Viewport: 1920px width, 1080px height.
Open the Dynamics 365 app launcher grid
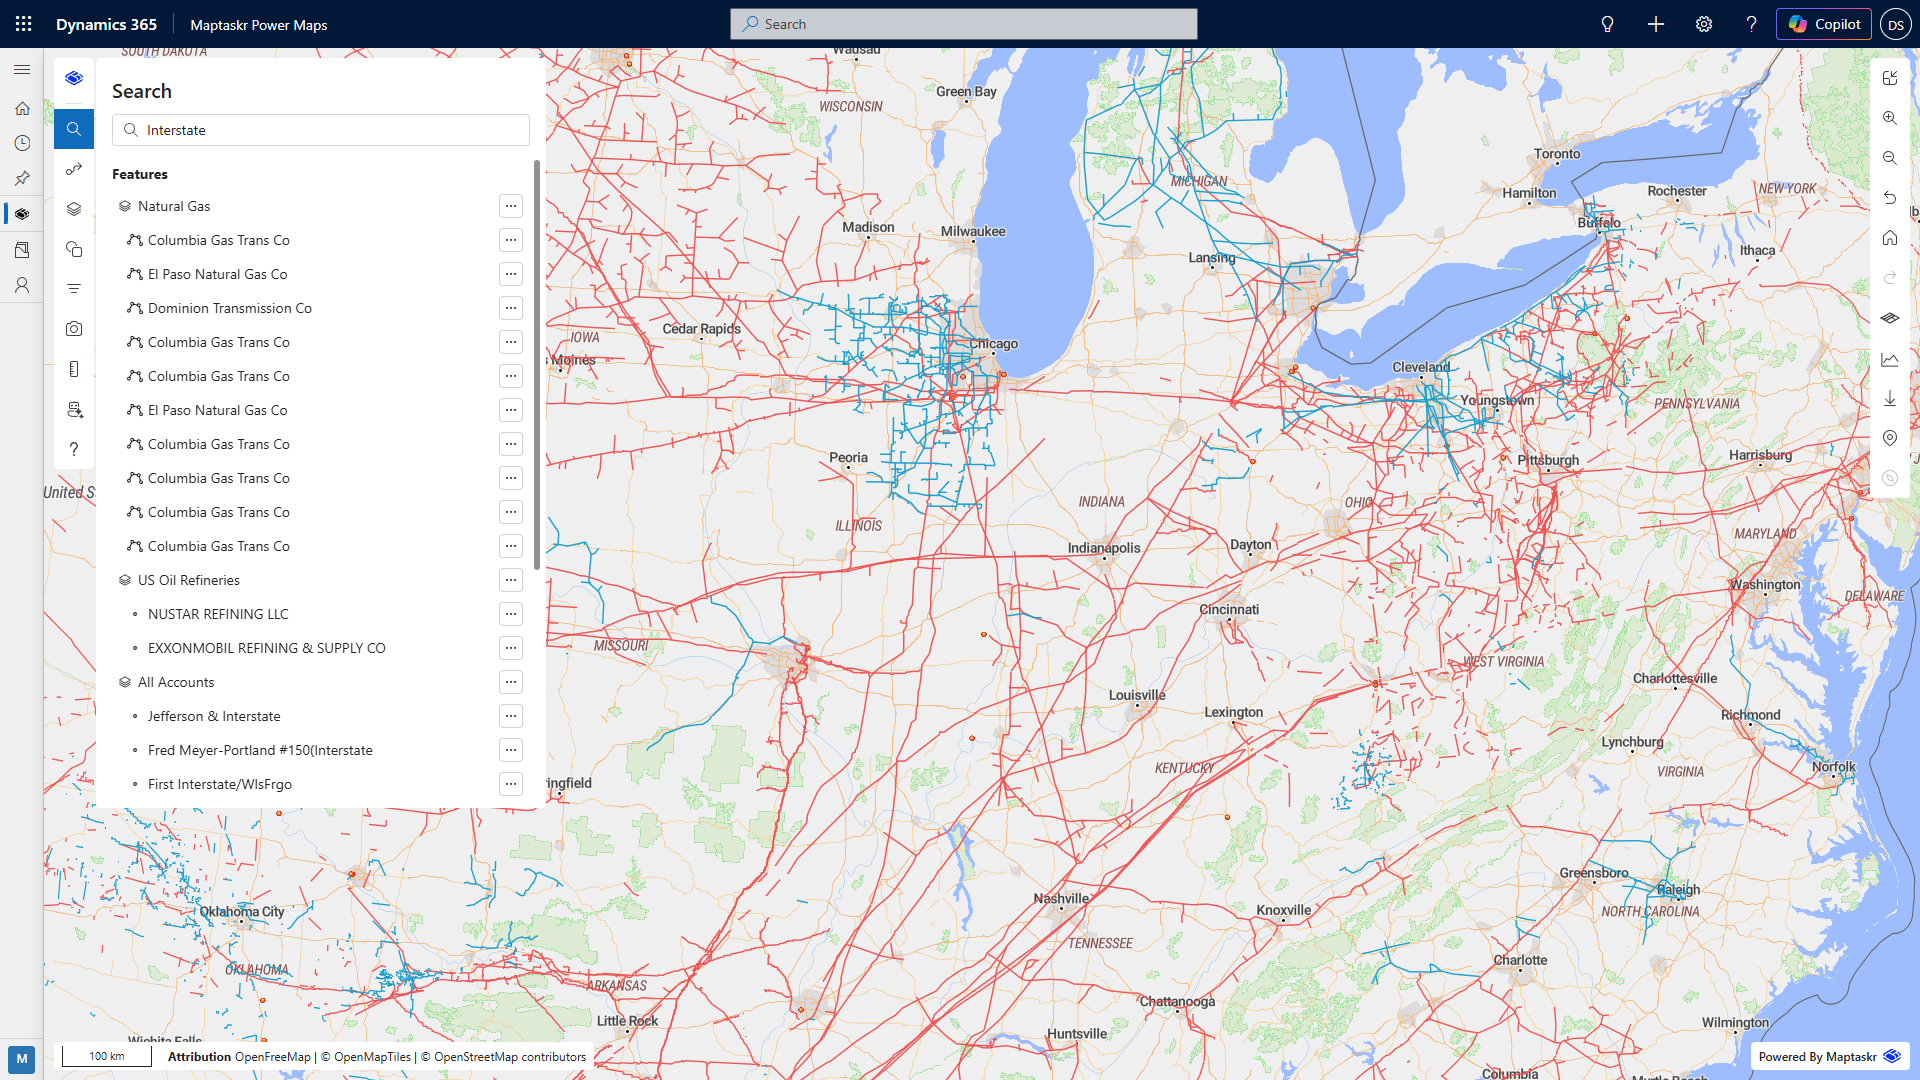24,24
